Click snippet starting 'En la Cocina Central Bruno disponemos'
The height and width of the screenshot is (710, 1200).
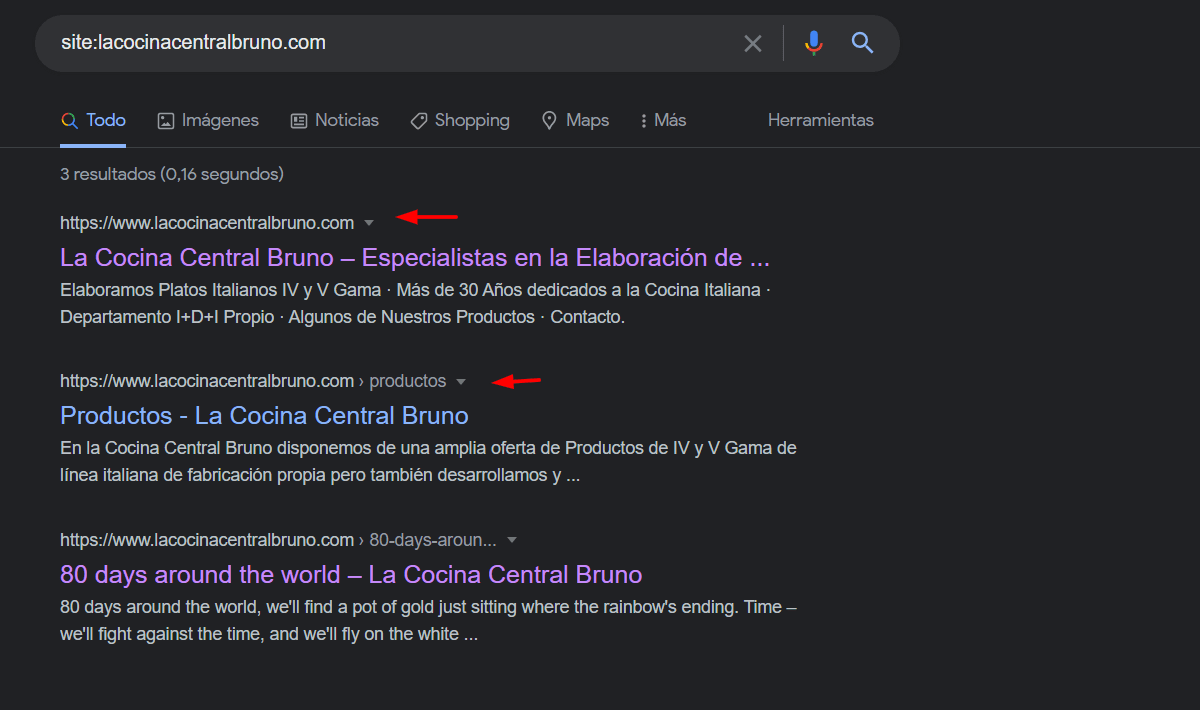[x=428, y=461]
